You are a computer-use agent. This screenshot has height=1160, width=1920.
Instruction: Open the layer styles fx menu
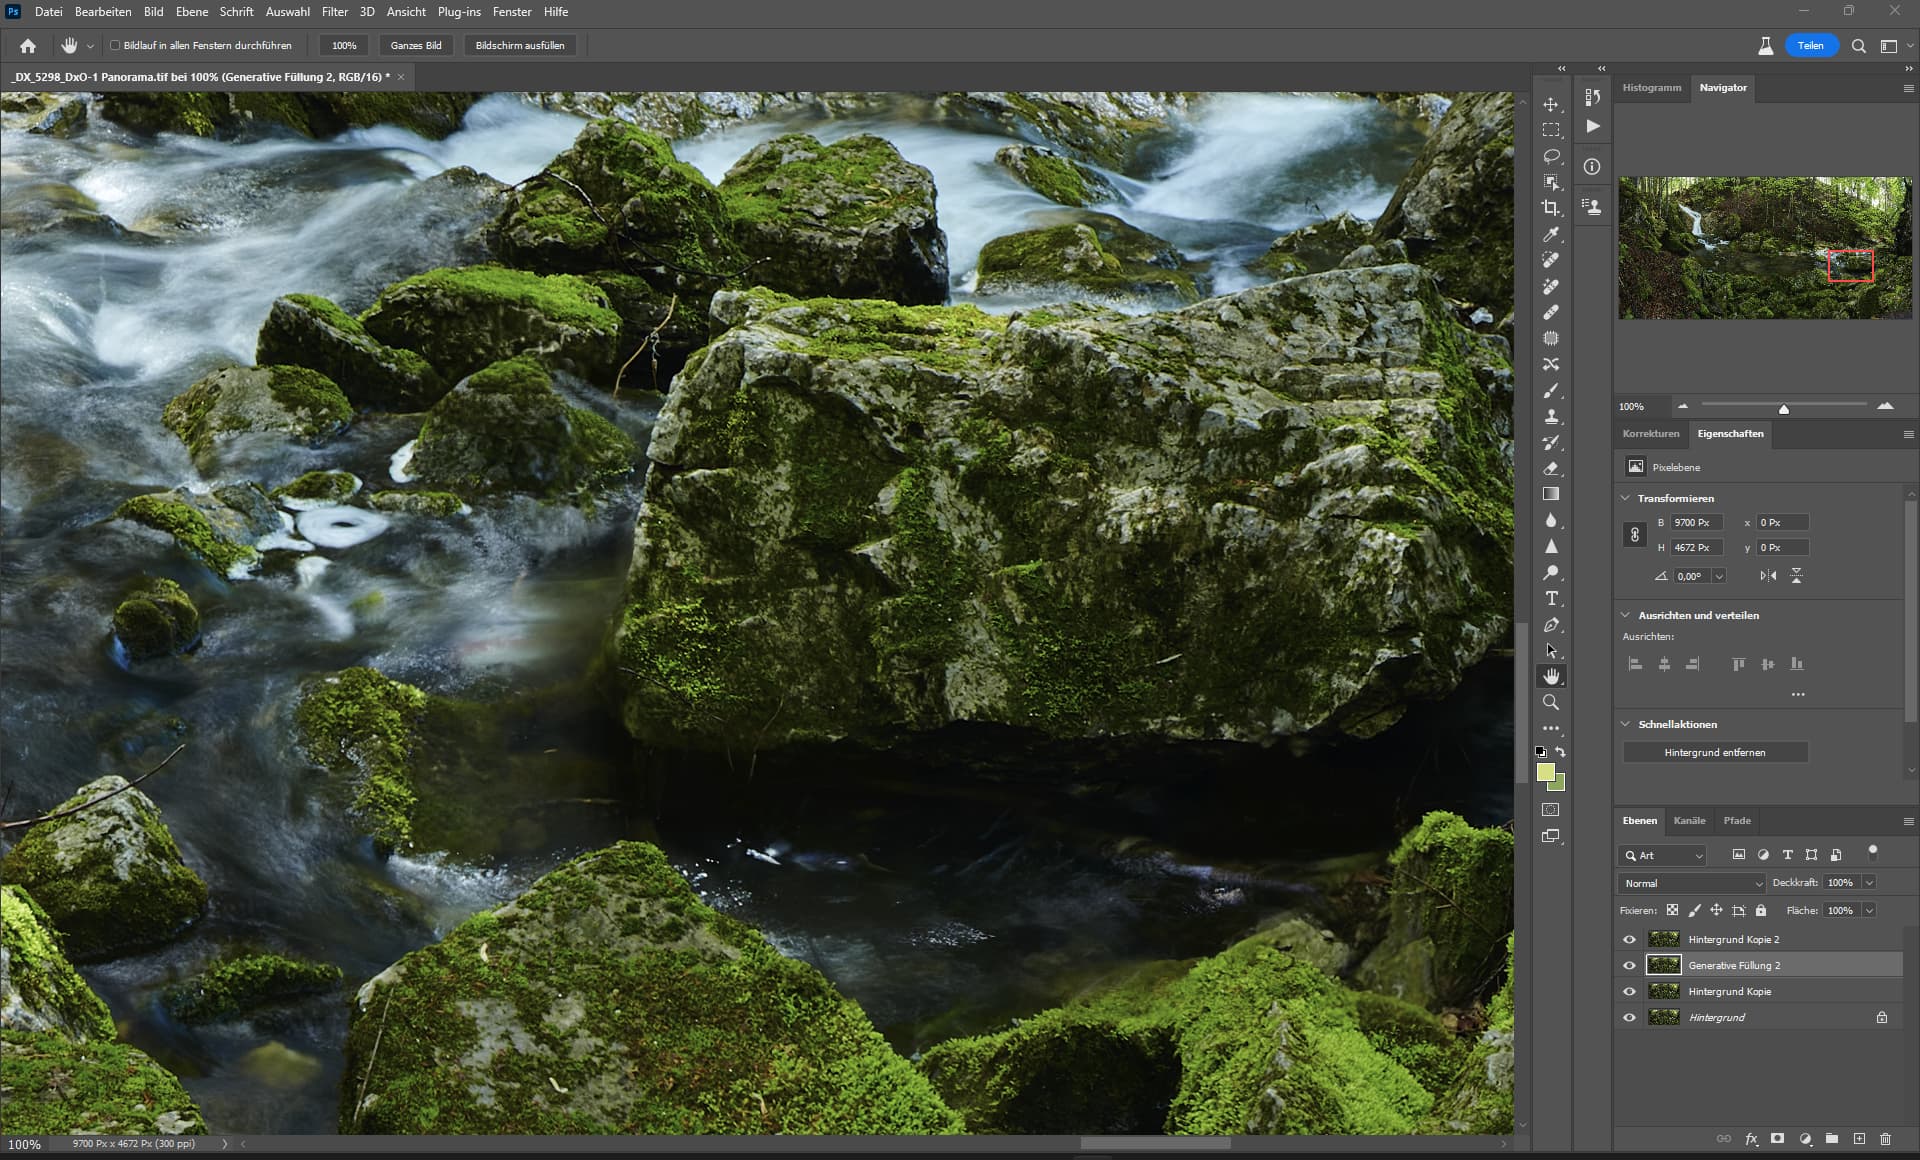1751,1139
